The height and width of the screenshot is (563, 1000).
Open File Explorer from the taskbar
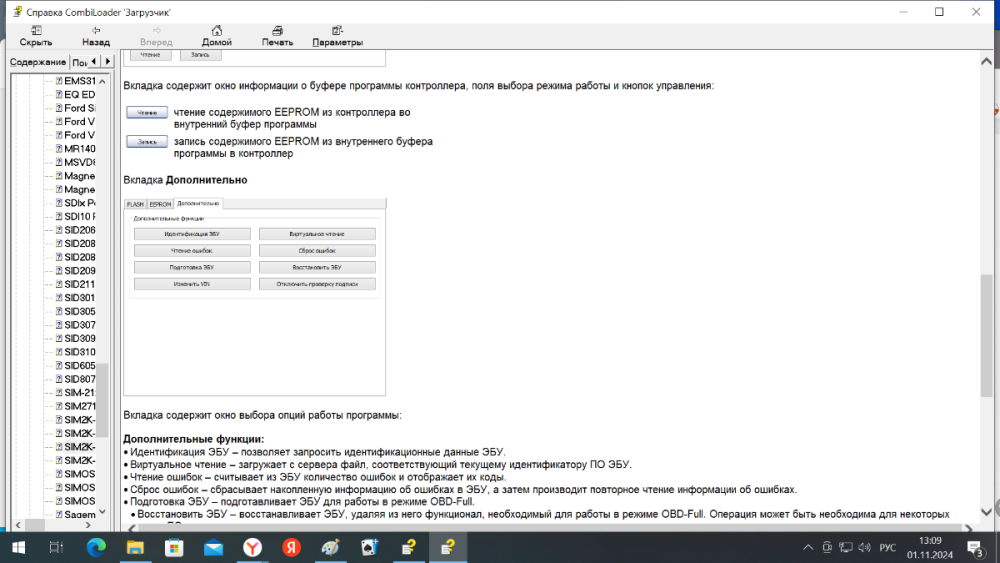coord(135,548)
